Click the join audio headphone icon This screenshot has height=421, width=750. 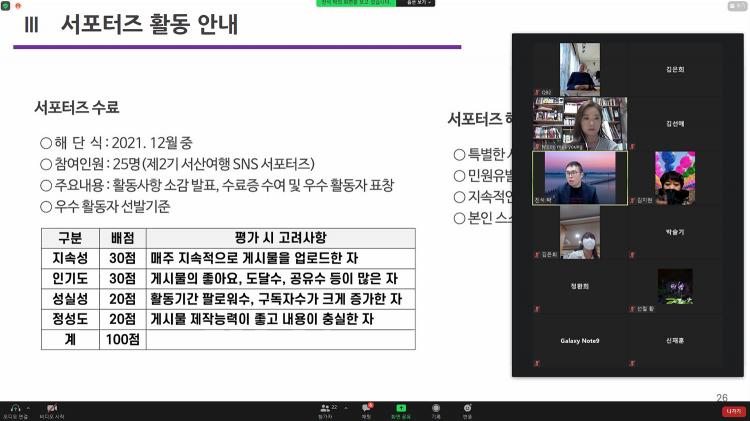(16, 407)
